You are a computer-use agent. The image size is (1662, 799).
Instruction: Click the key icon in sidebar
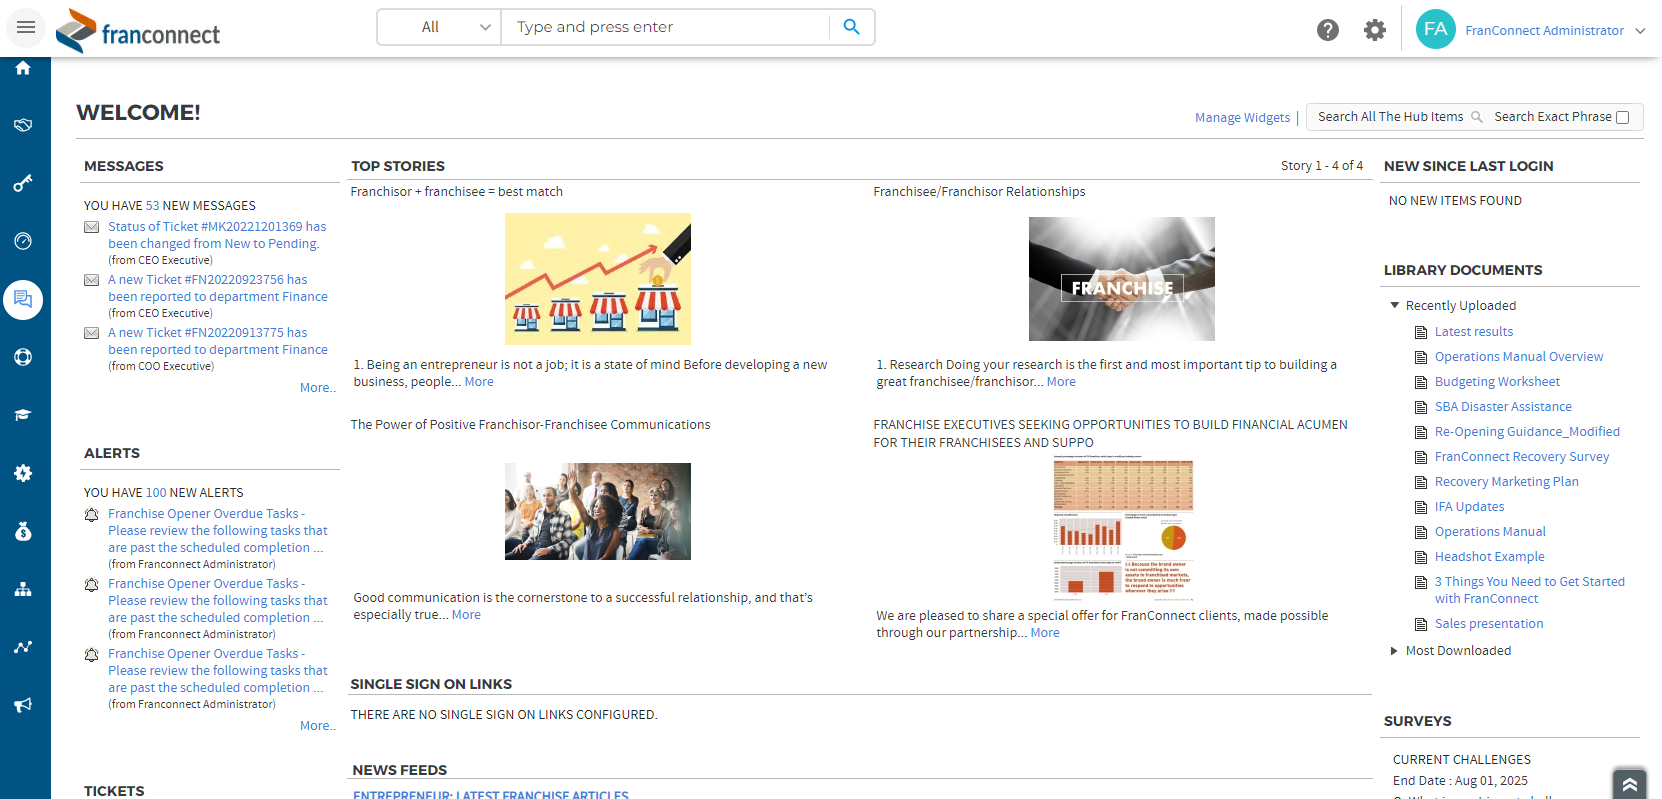[x=23, y=183]
